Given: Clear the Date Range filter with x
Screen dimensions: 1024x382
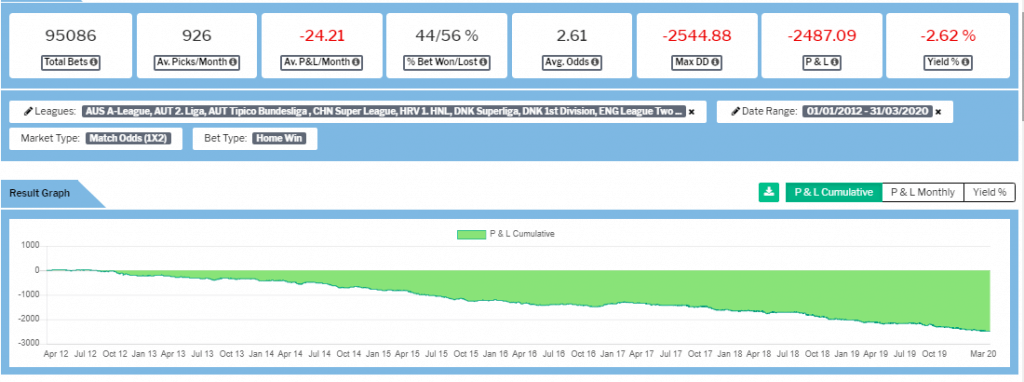Looking at the screenshot, I should click(x=938, y=112).
